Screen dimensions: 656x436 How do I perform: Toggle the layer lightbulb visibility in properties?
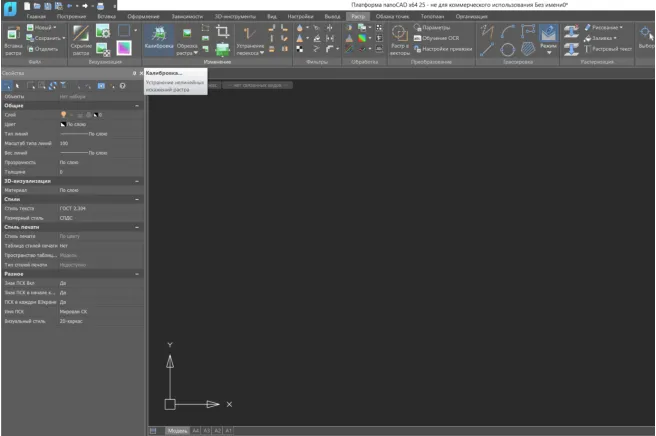click(x=64, y=115)
